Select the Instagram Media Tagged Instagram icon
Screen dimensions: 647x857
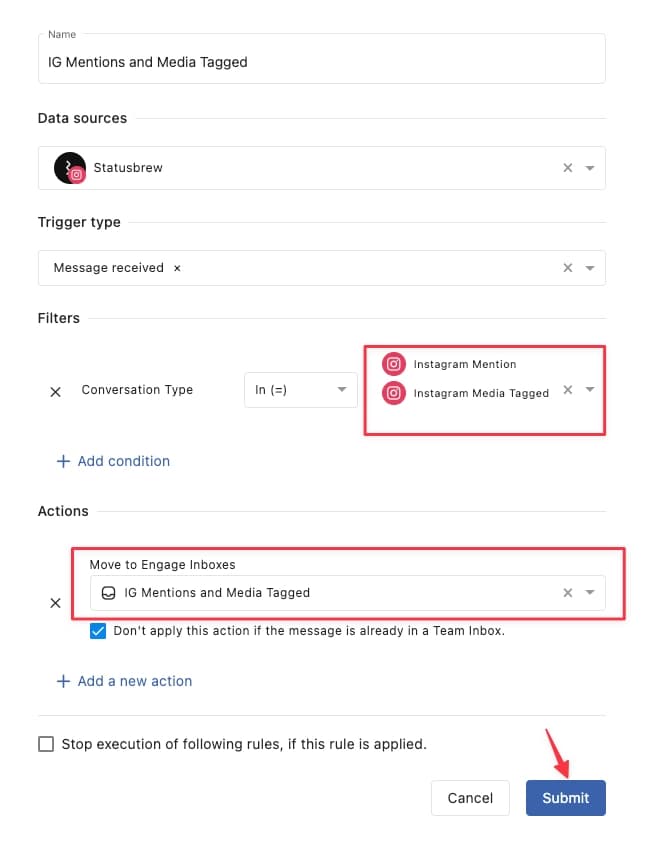pos(393,393)
